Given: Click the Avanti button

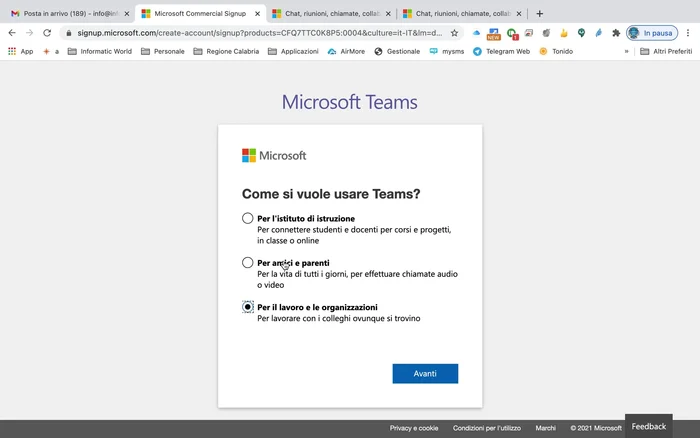Looking at the screenshot, I should [425, 373].
